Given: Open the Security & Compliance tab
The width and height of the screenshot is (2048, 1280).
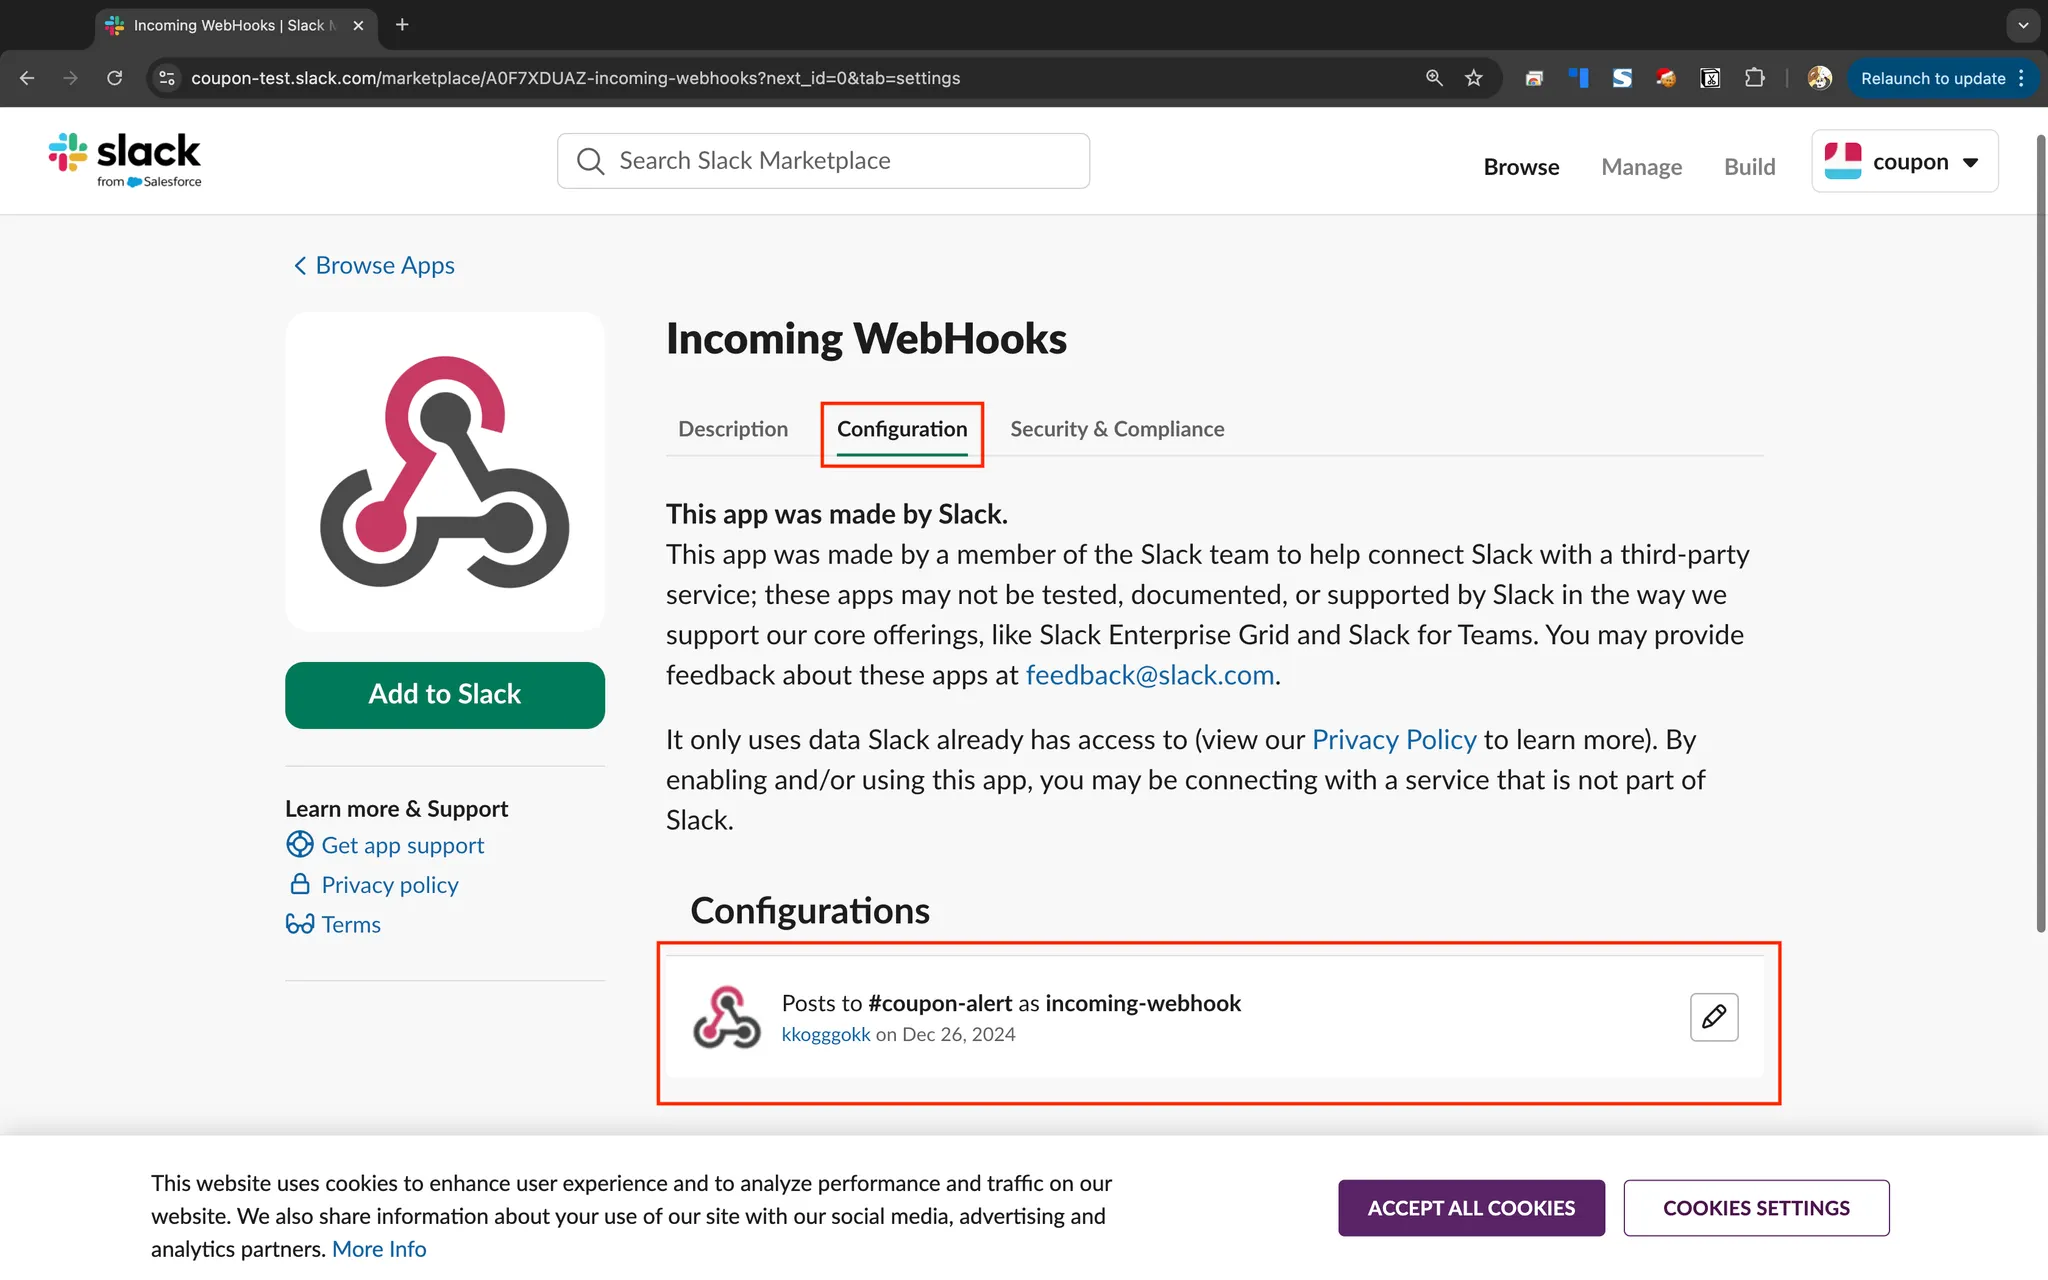Looking at the screenshot, I should coord(1116,429).
